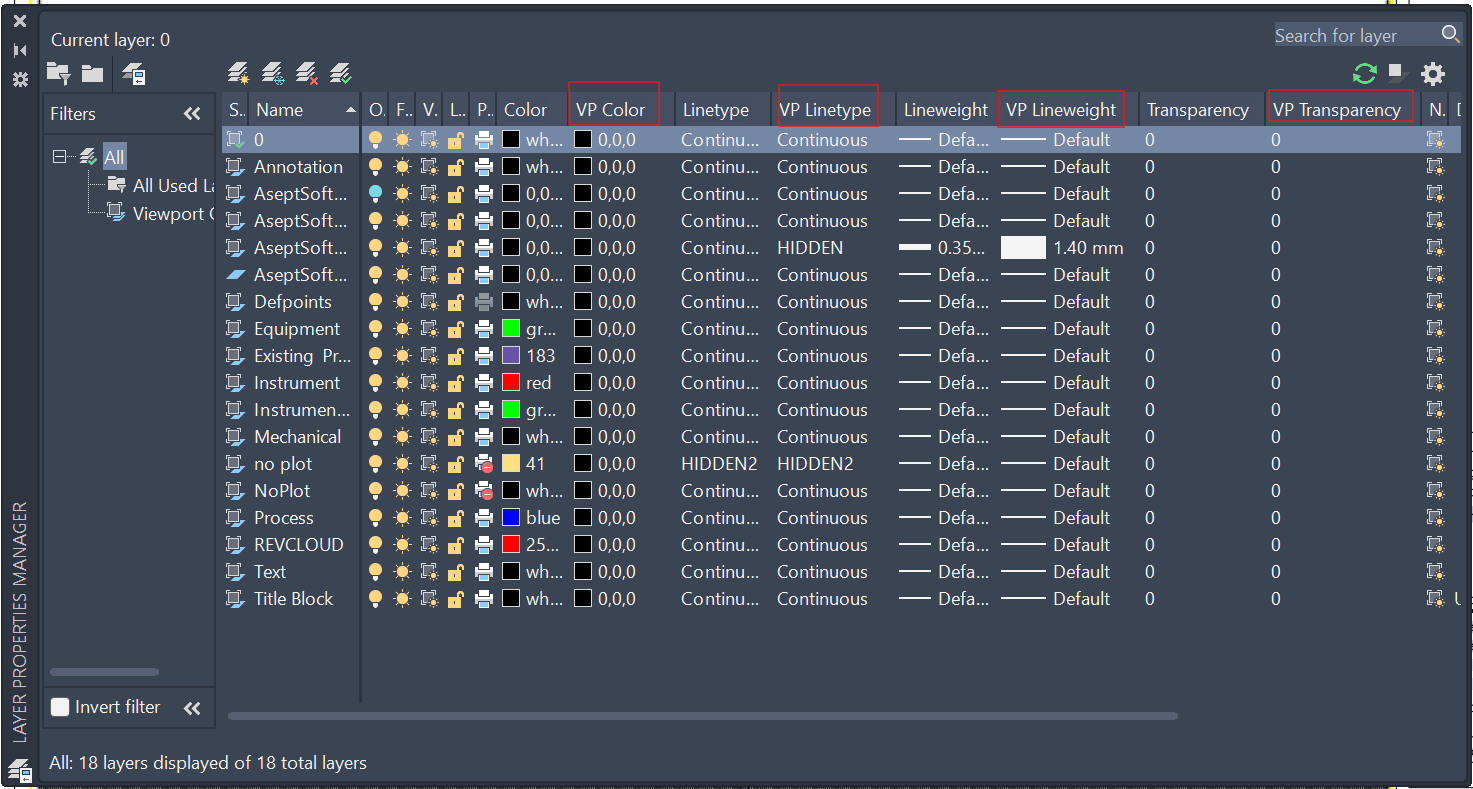Click the green Refresh icon
Screen dimensions: 1473x789
(x=1364, y=73)
